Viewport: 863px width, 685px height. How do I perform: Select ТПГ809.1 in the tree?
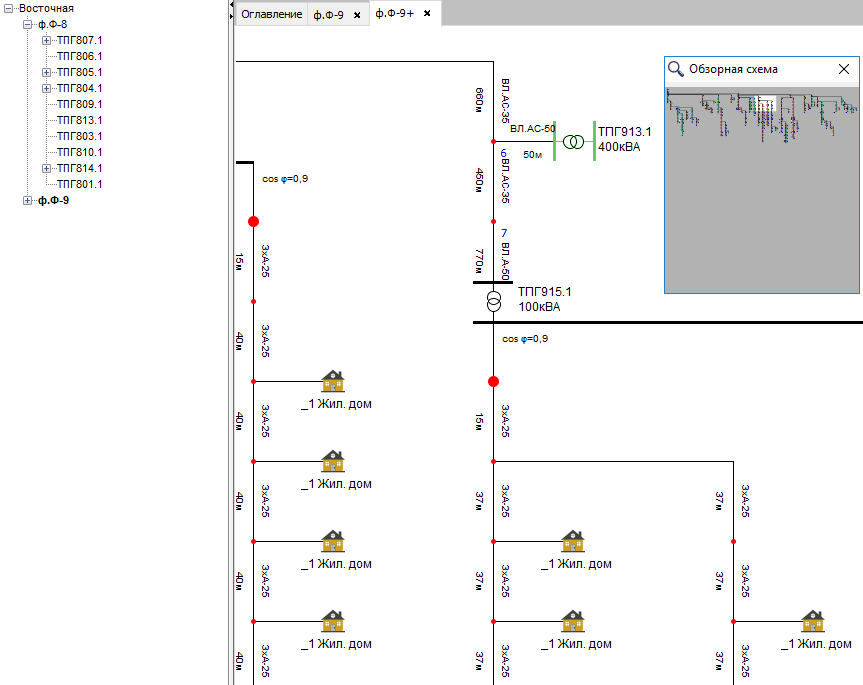(x=80, y=104)
